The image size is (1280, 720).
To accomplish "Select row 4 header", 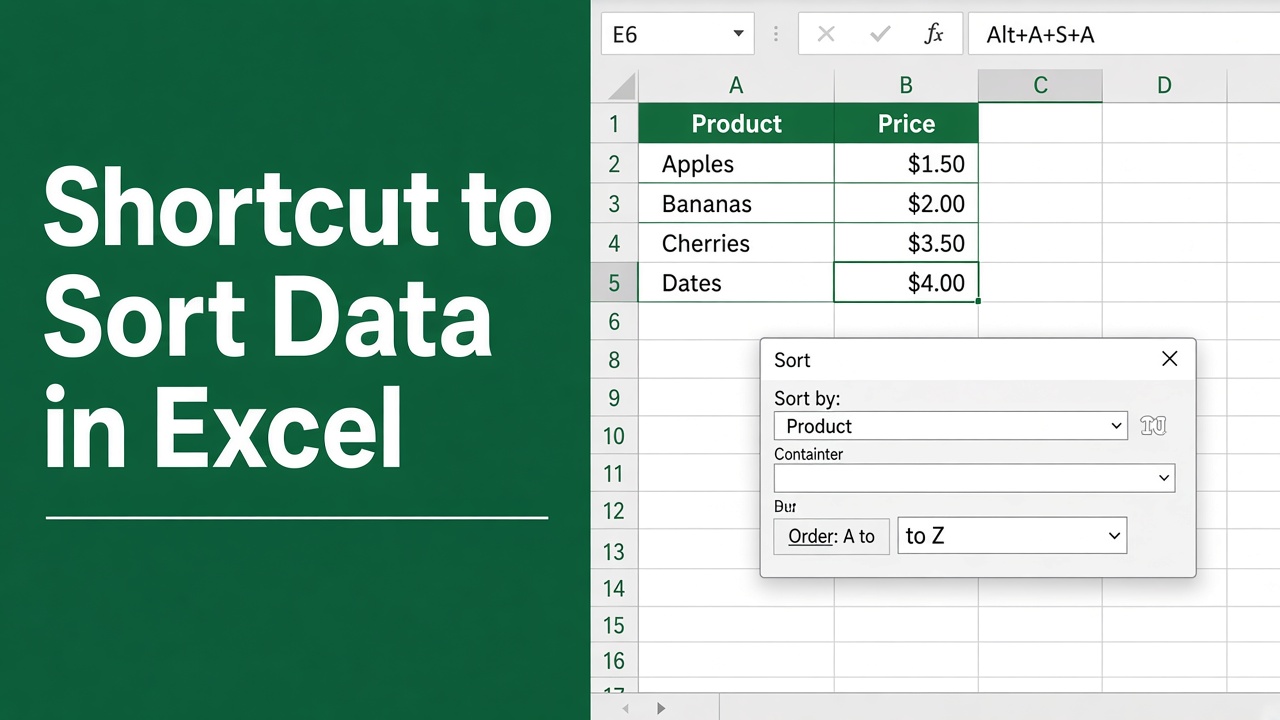I will point(614,243).
